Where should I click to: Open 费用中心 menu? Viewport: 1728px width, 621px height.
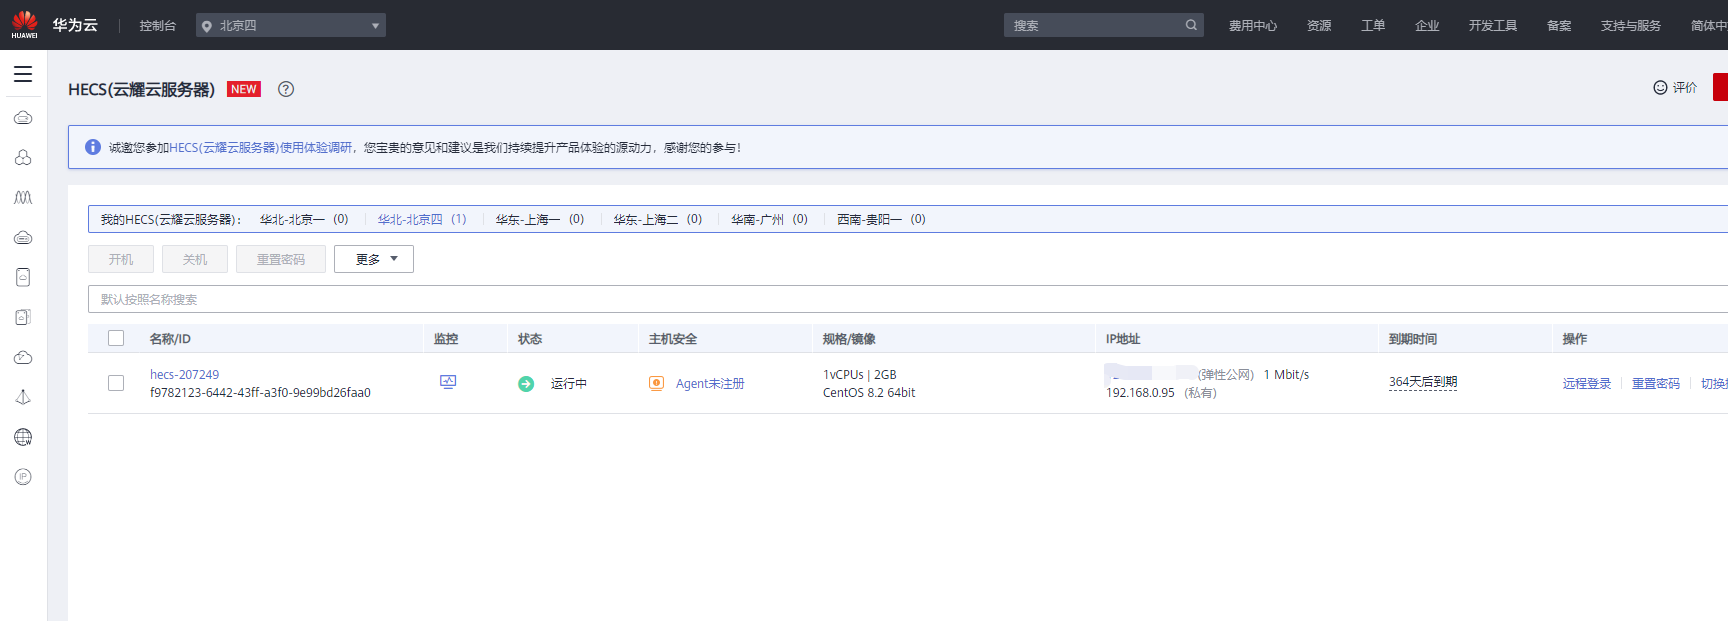pos(1253,26)
